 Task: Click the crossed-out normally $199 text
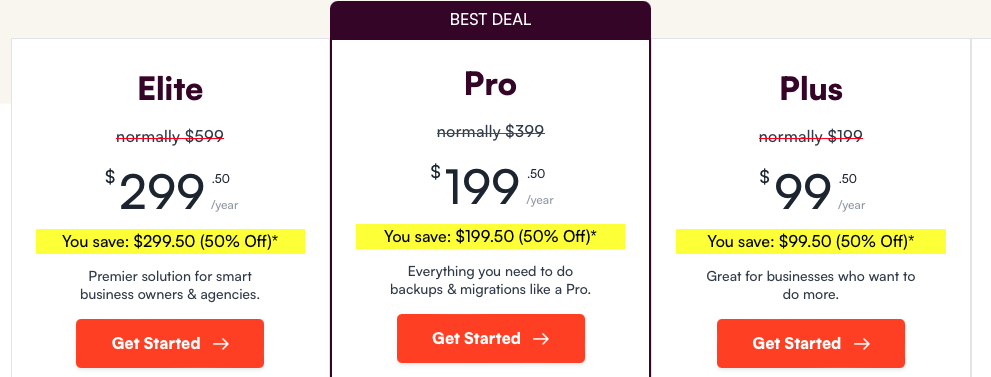[811, 136]
